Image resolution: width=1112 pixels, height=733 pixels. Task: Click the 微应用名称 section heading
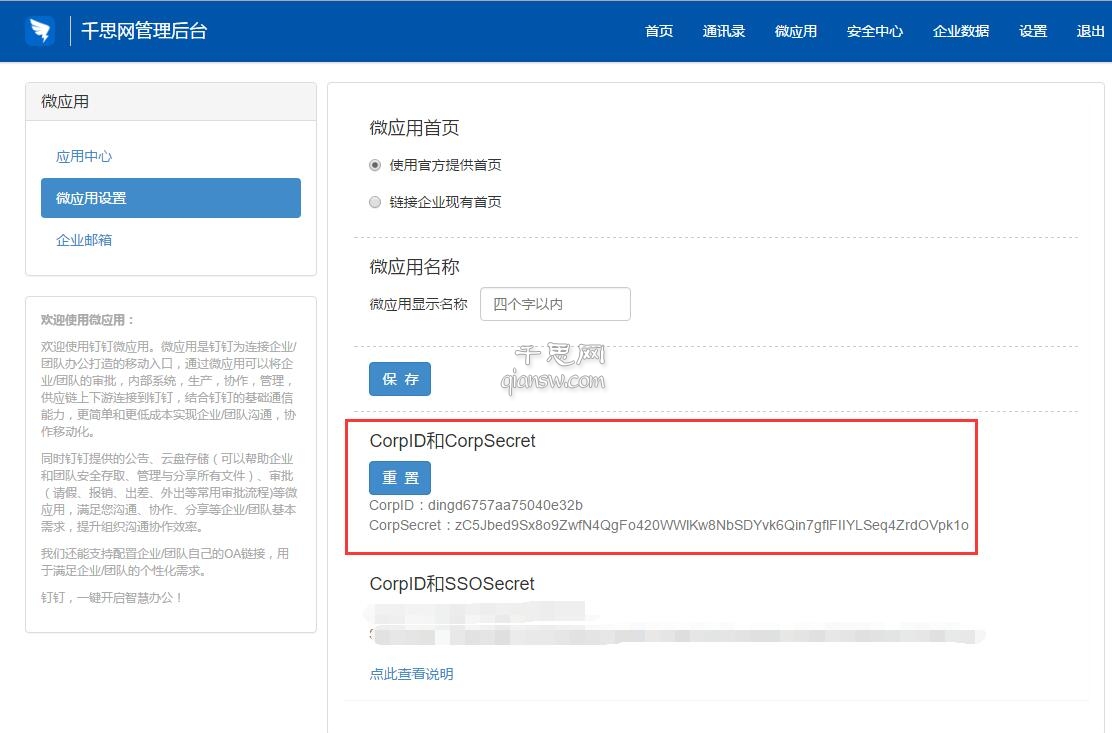(x=414, y=267)
